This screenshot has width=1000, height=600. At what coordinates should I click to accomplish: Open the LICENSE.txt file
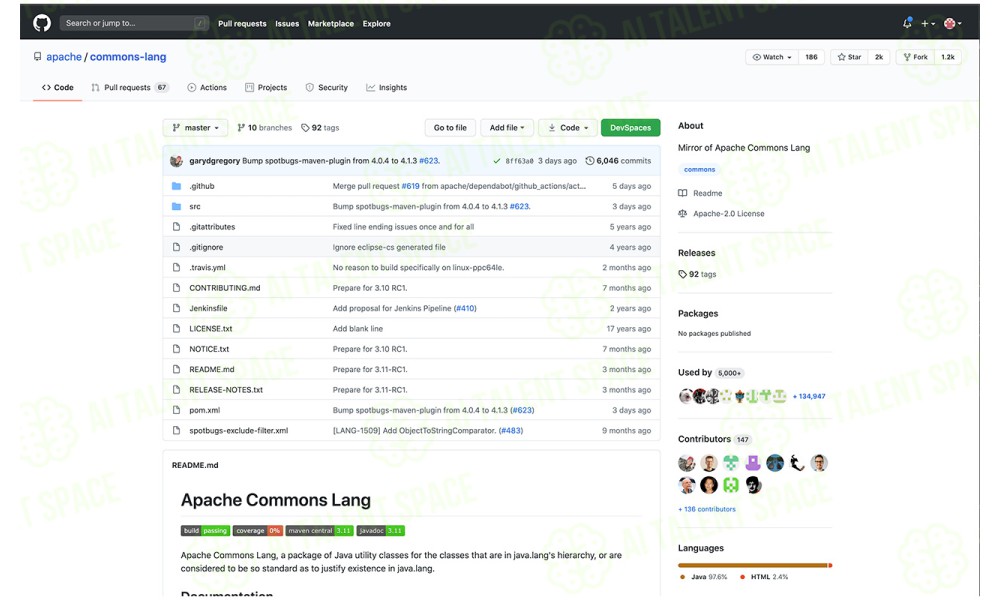[x=210, y=329]
